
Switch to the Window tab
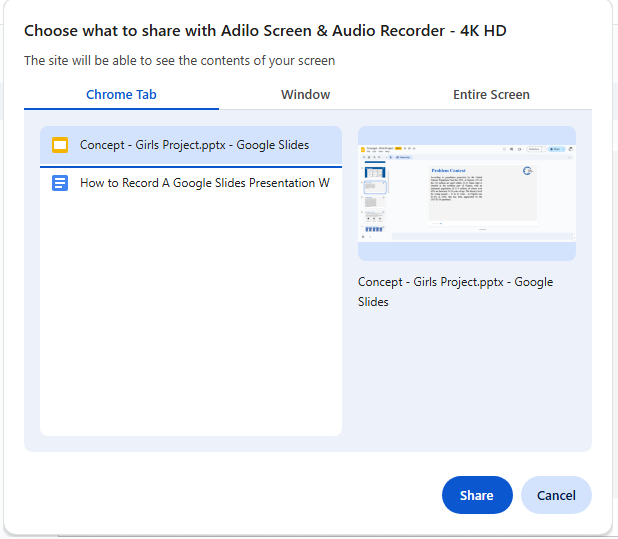[x=305, y=95]
